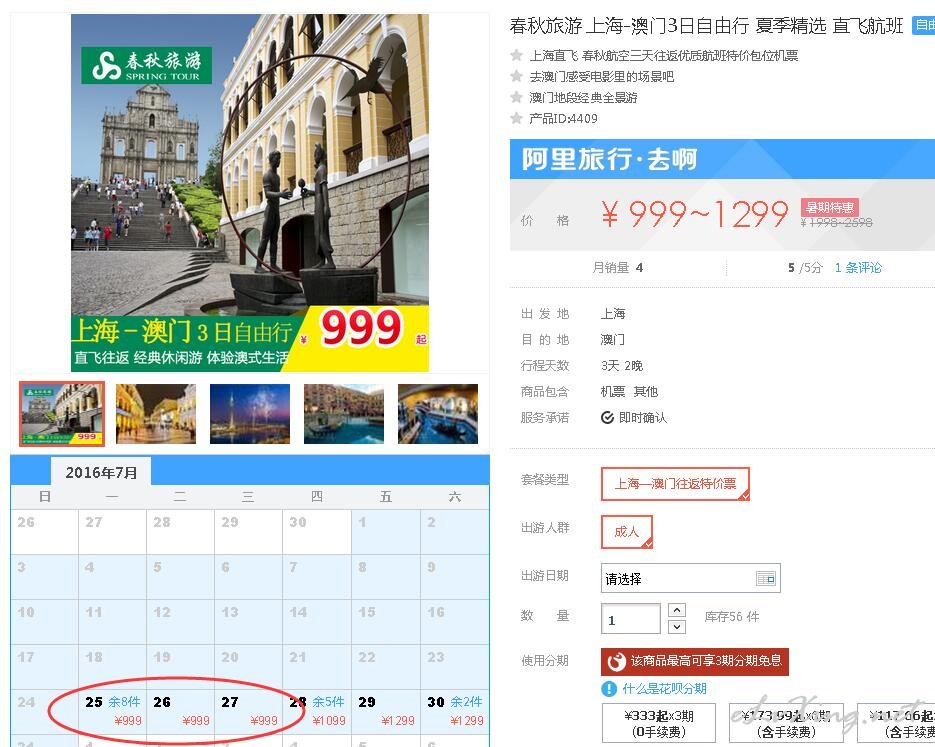The height and width of the screenshot is (747, 935).
Task: View the gondola canal thumbnail
Action: 438,414
